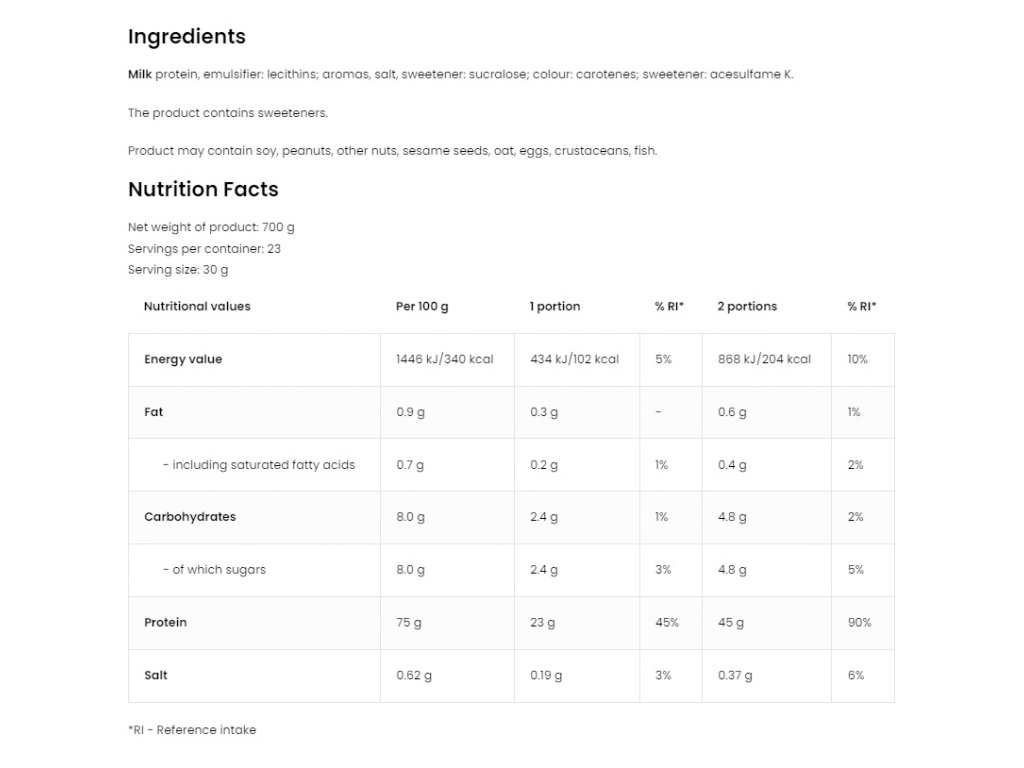The image size is (1024, 768).
Task: Click the Salt row label
Action: (154, 675)
